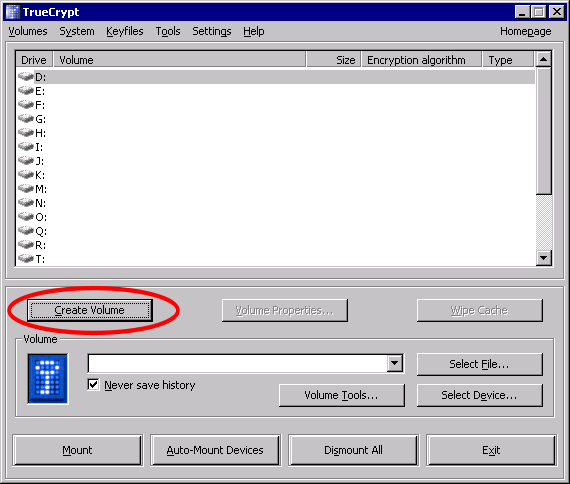Open the Tools menu
The image size is (570, 484).
point(168,31)
